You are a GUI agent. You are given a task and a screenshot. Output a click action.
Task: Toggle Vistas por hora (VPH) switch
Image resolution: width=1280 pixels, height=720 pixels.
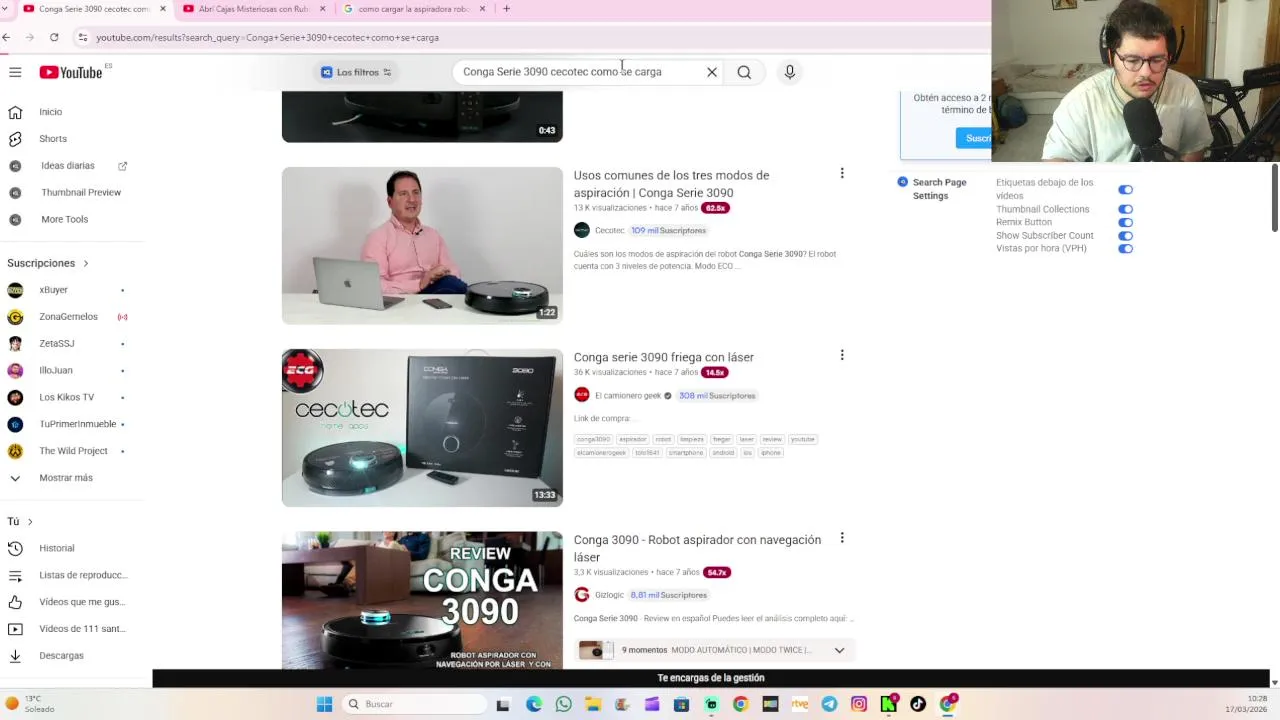tap(1125, 249)
